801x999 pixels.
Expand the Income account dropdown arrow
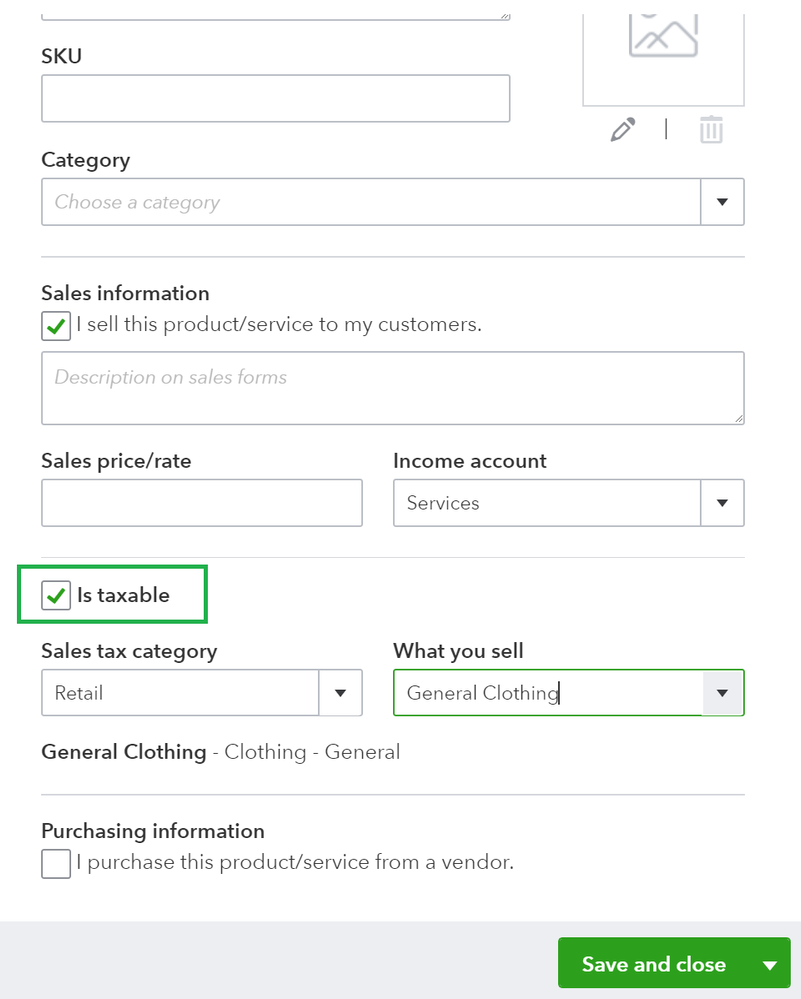coord(722,503)
